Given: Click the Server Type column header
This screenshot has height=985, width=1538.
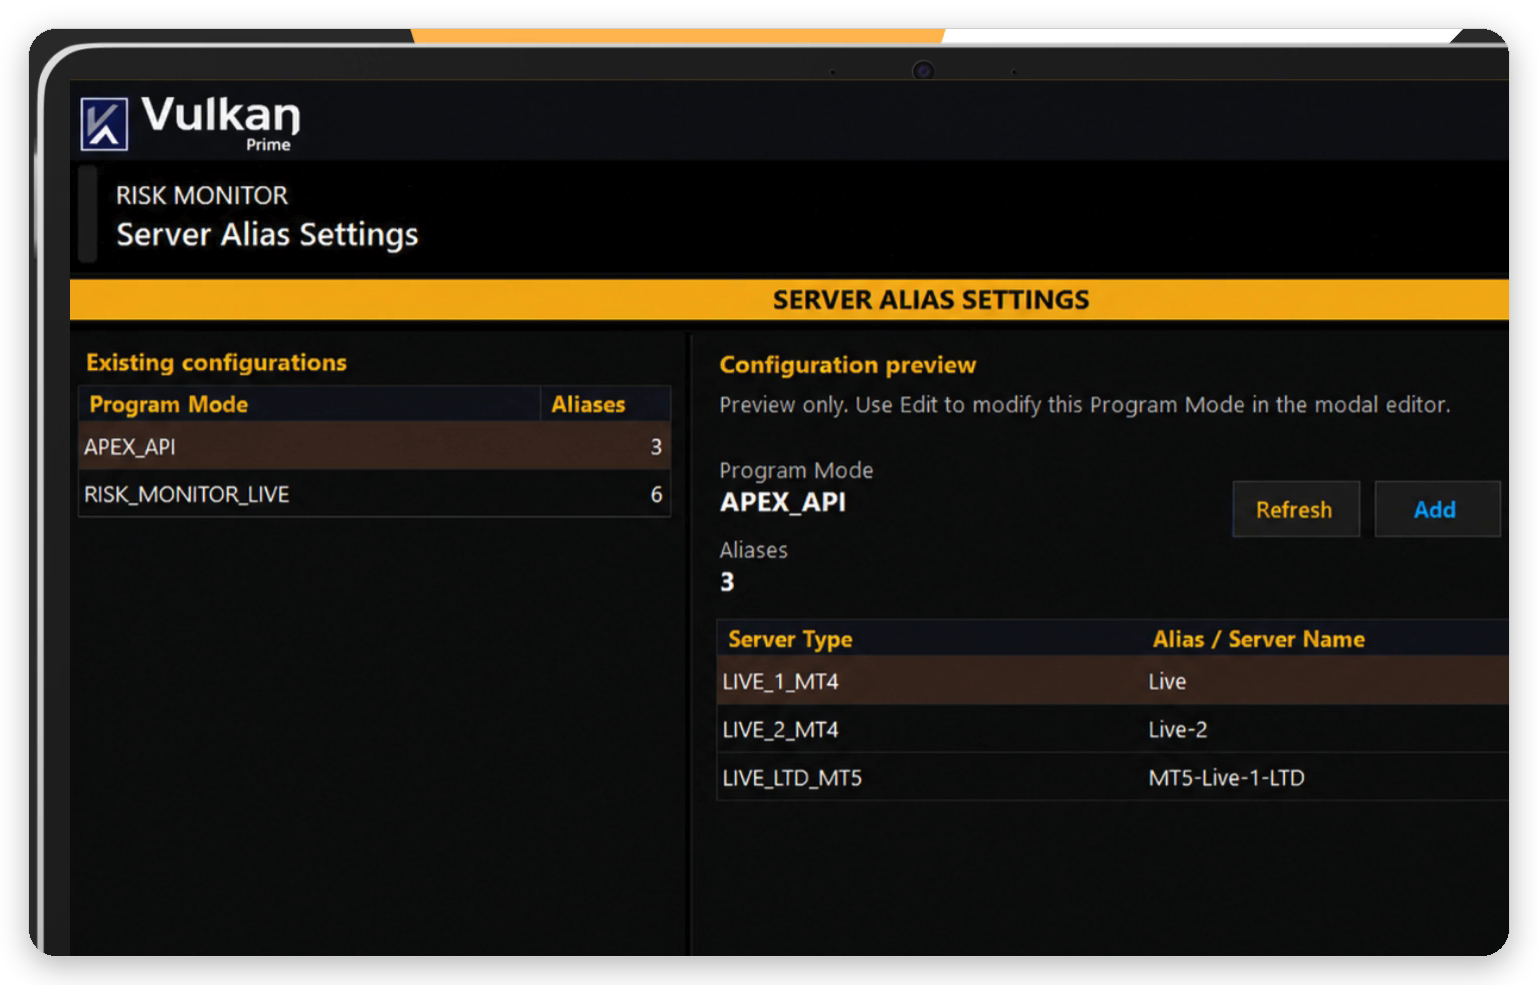Looking at the screenshot, I should [x=930, y=639].
